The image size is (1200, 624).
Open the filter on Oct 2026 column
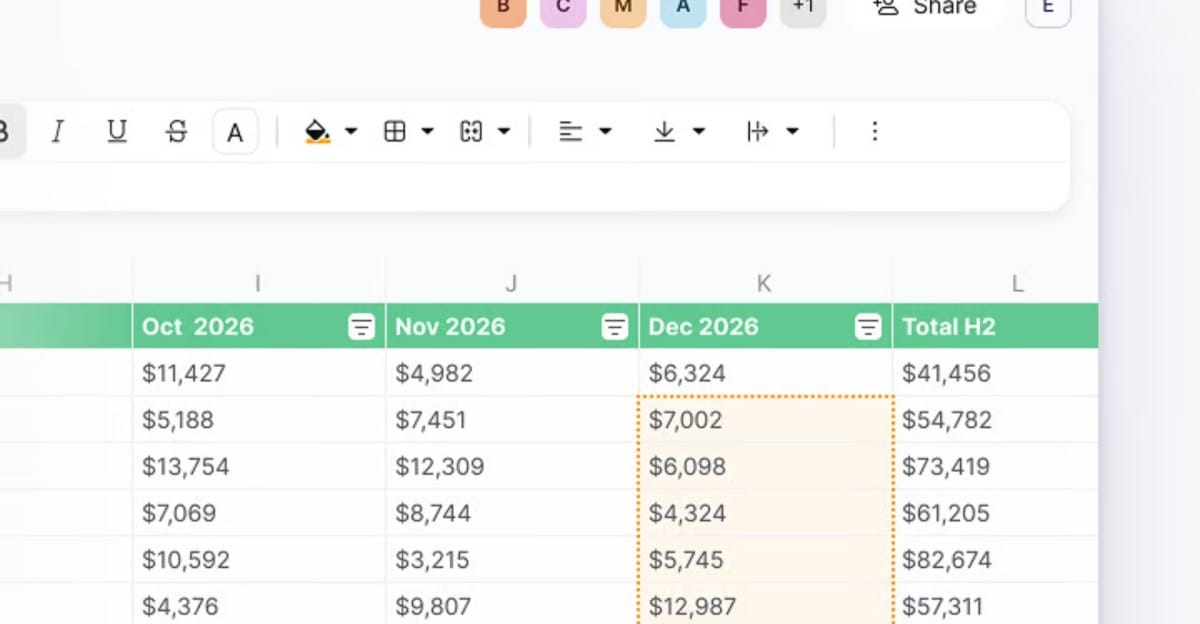coord(361,327)
